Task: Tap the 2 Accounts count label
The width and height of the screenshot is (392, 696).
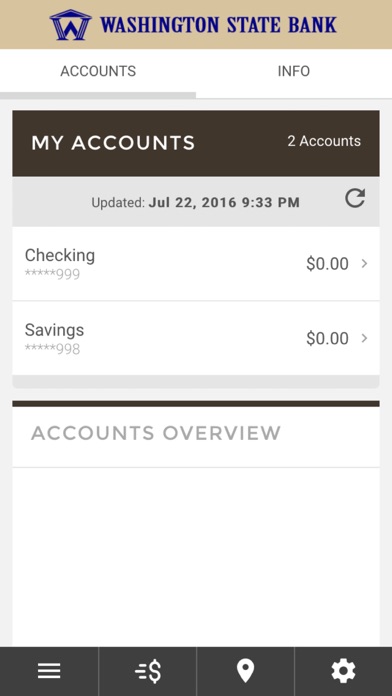Action: click(x=324, y=141)
